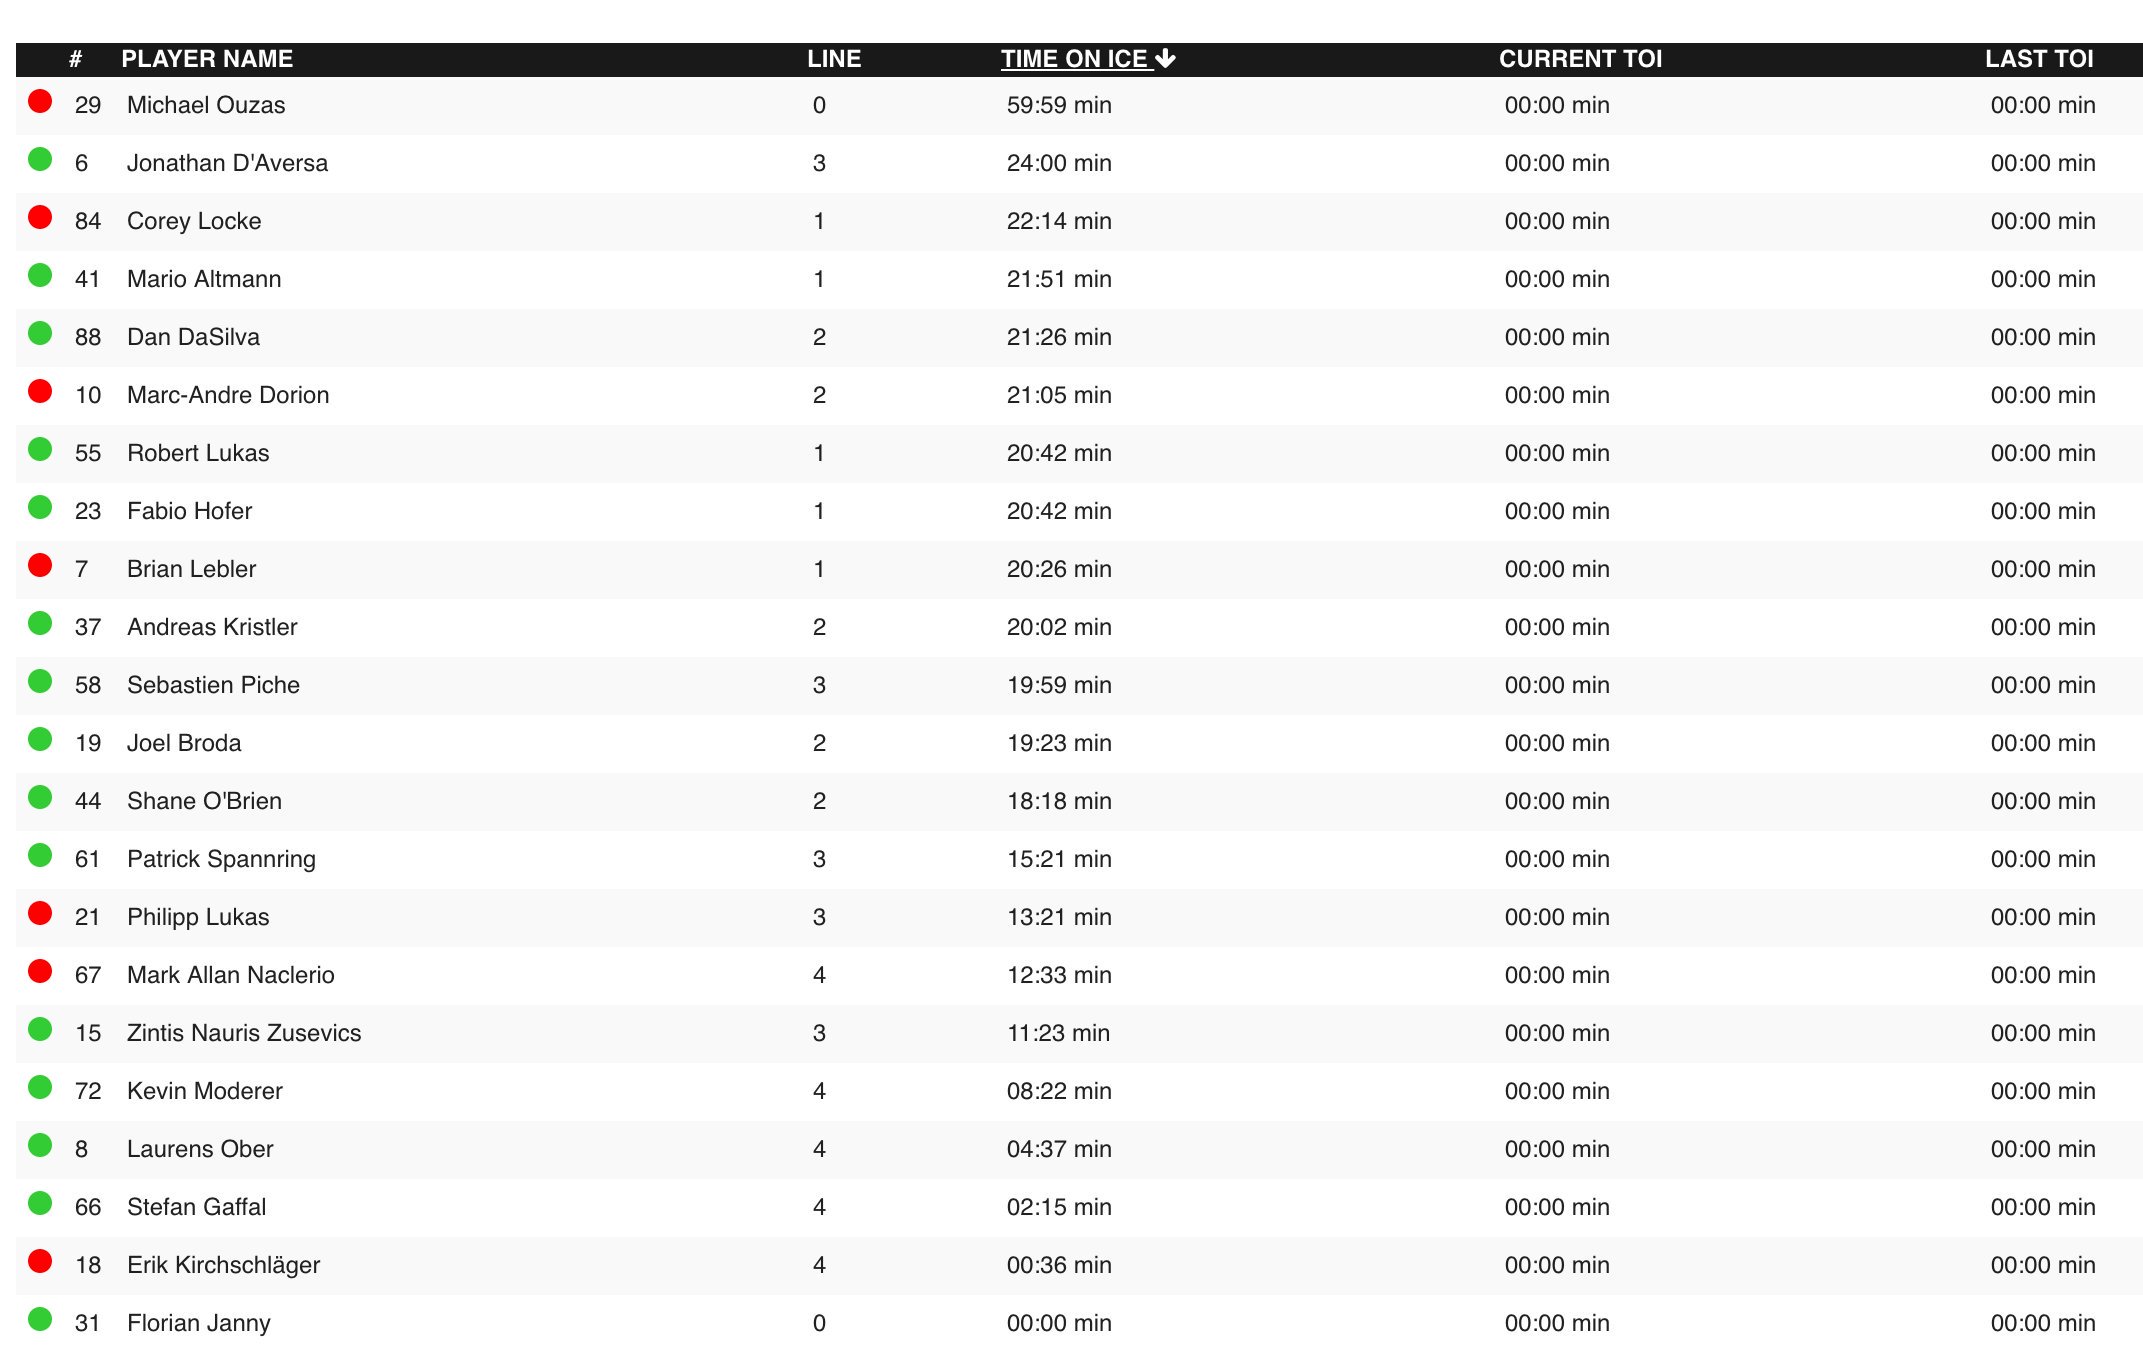This screenshot has width=2143, height=1368.
Task: Click the green status dot beside Jonathan D'Aversa
Action: [x=40, y=159]
